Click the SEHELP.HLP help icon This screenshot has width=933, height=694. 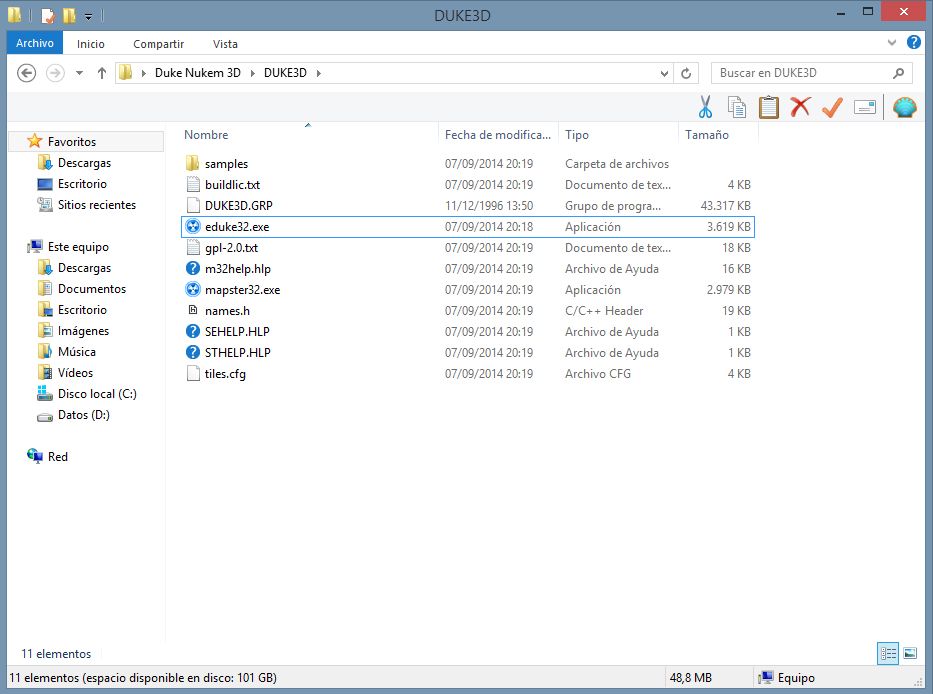(193, 332)
